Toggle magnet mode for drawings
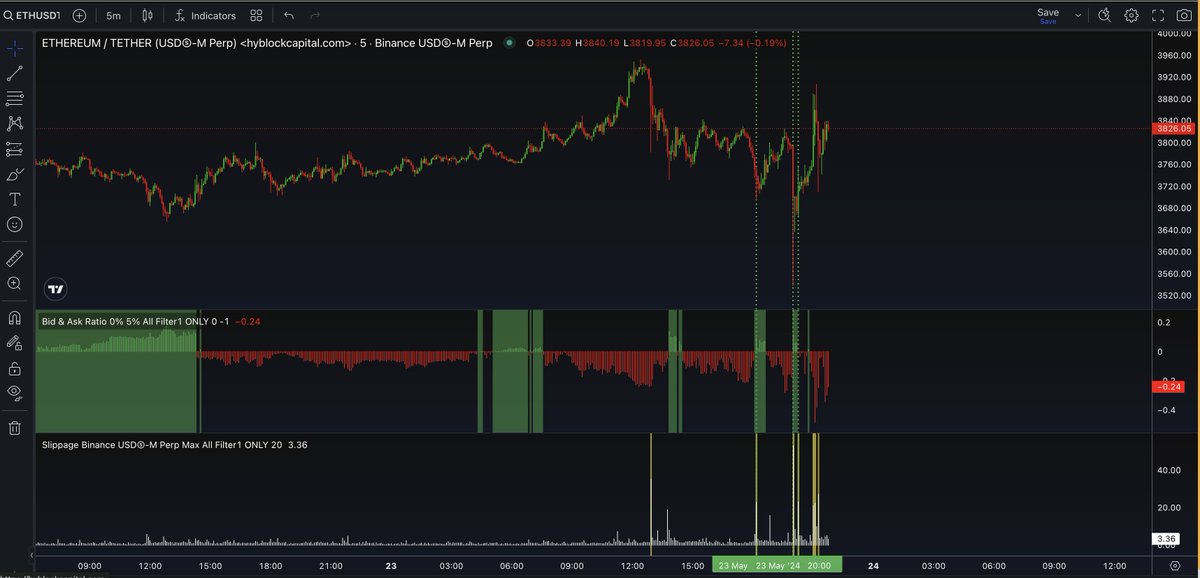 15,318
